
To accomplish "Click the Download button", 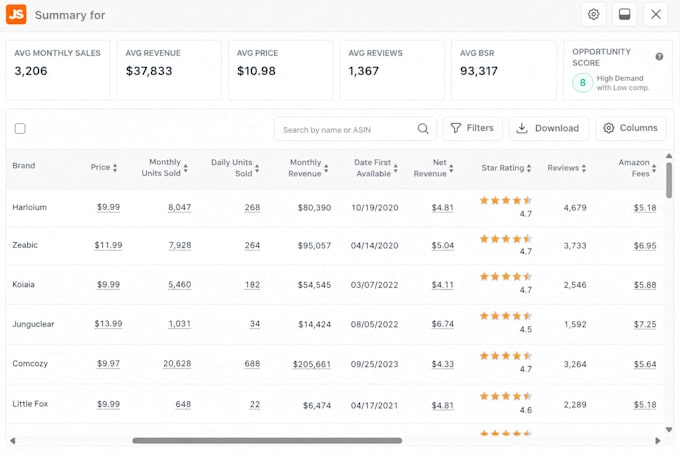I will [x=549, y=128].
